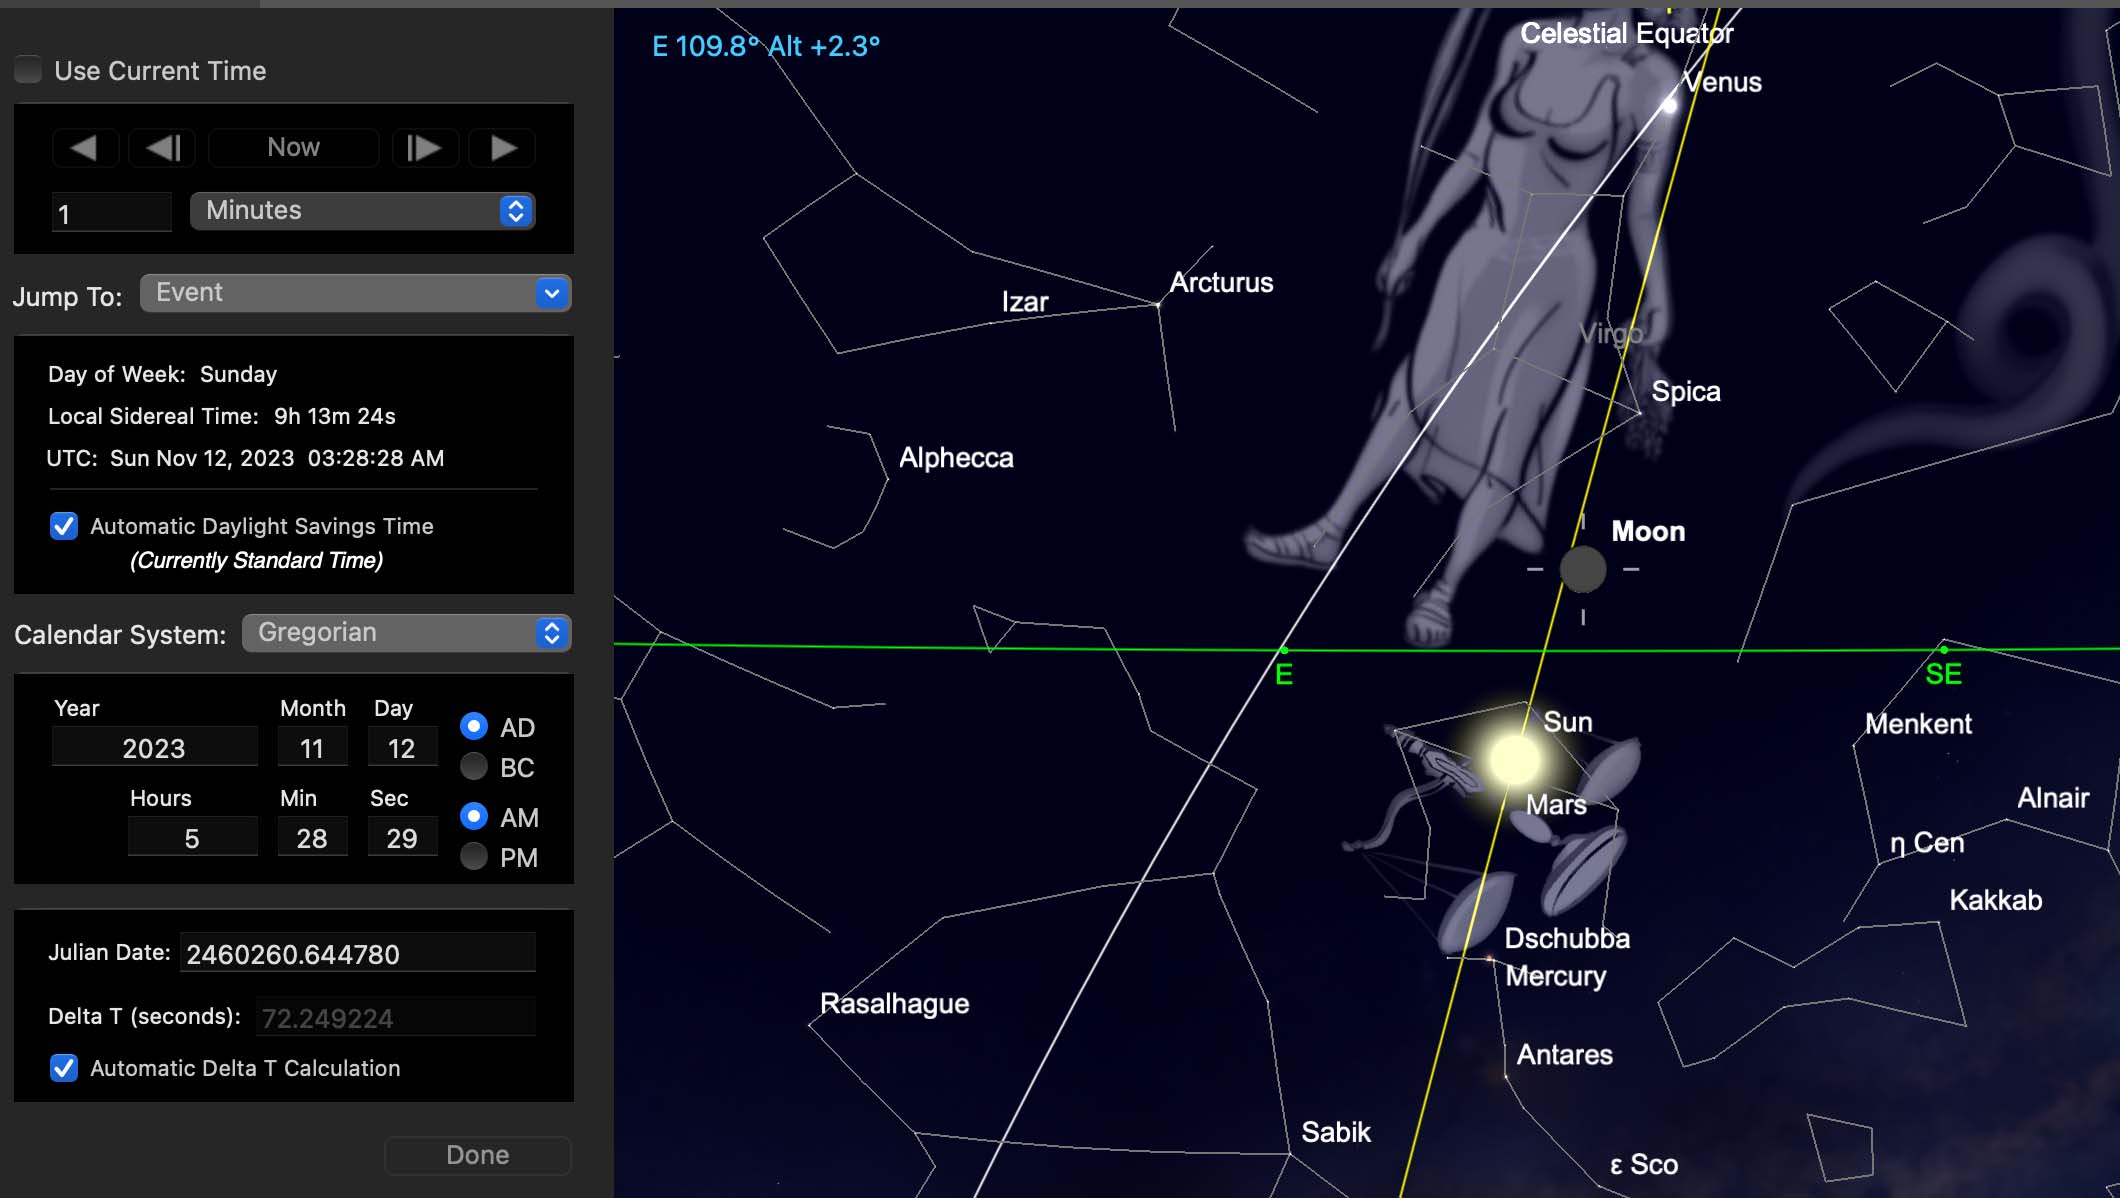Screen dimensions: 2120x1198
Task: Click the azimuth altitude readout text
Action: pos(766,46)
